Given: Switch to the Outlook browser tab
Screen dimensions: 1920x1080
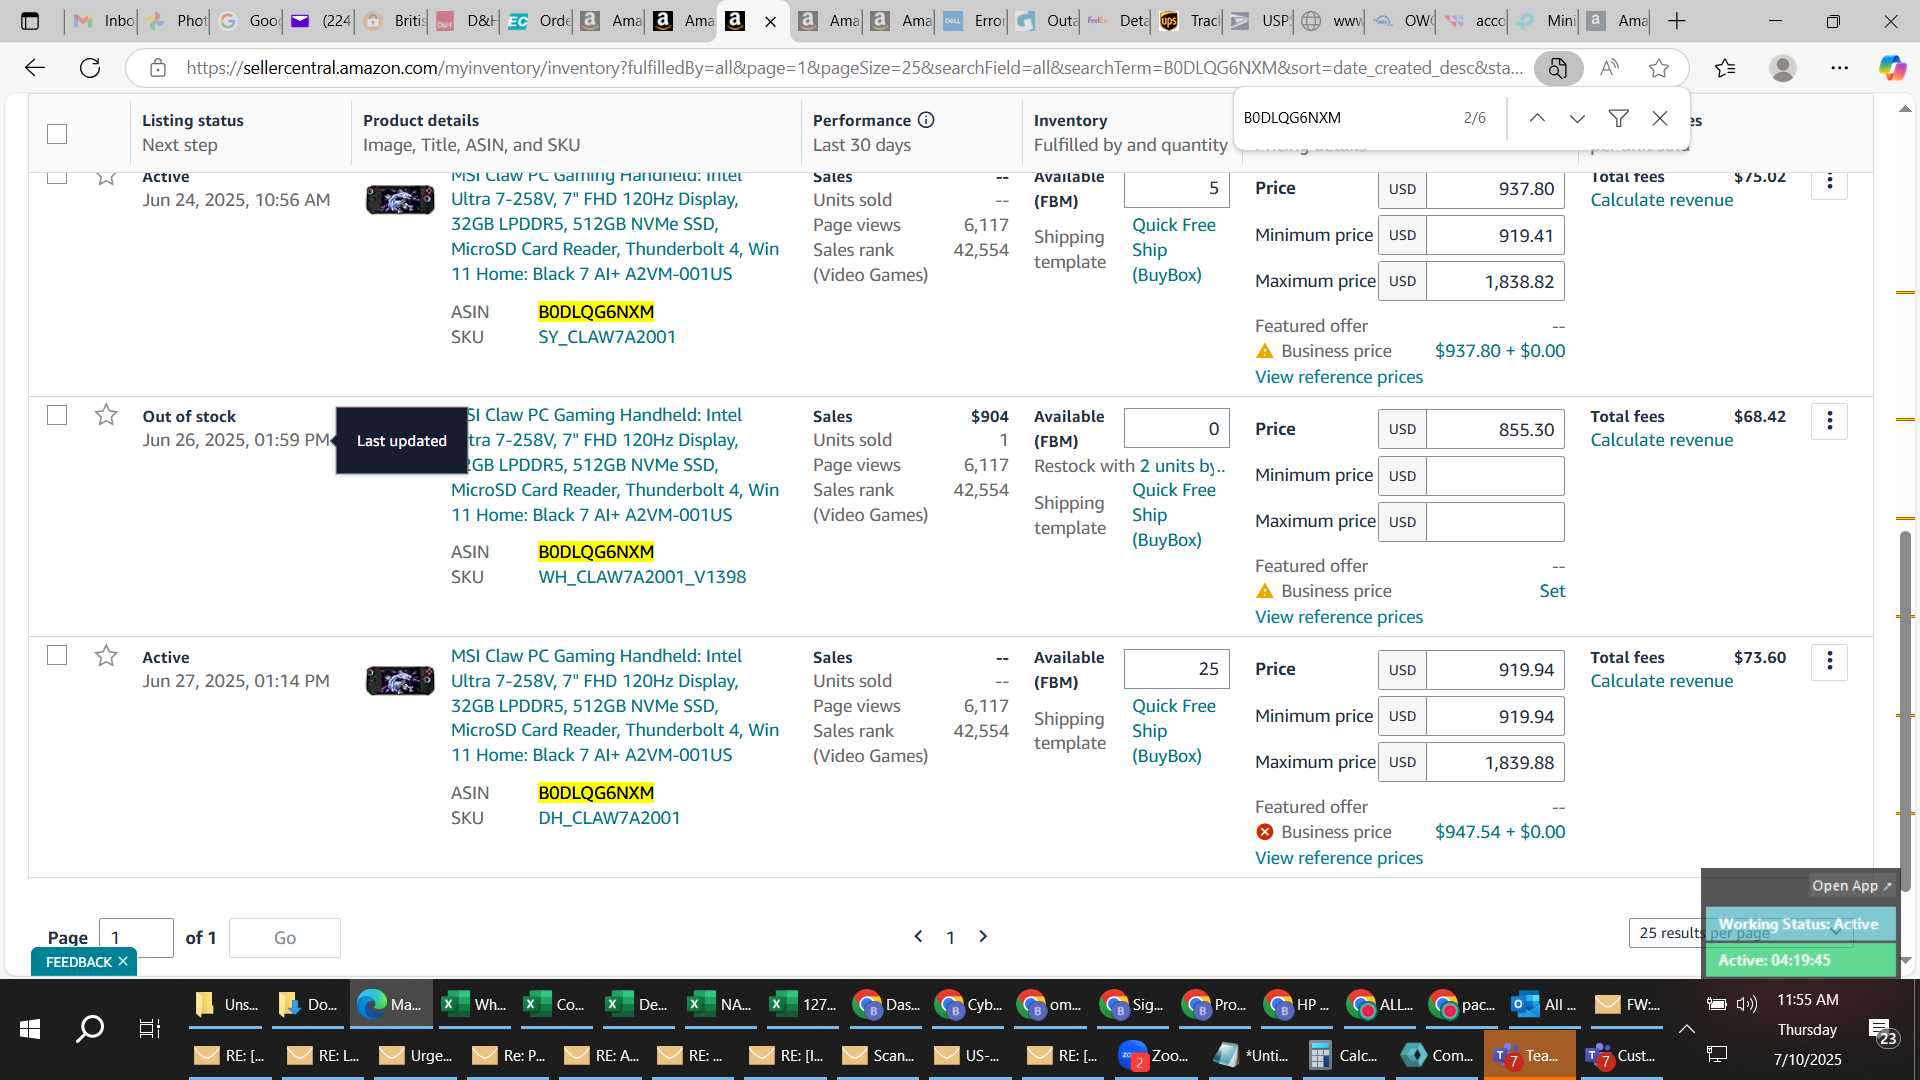Looking at the screenshot, I should [x=1045, y=21].
